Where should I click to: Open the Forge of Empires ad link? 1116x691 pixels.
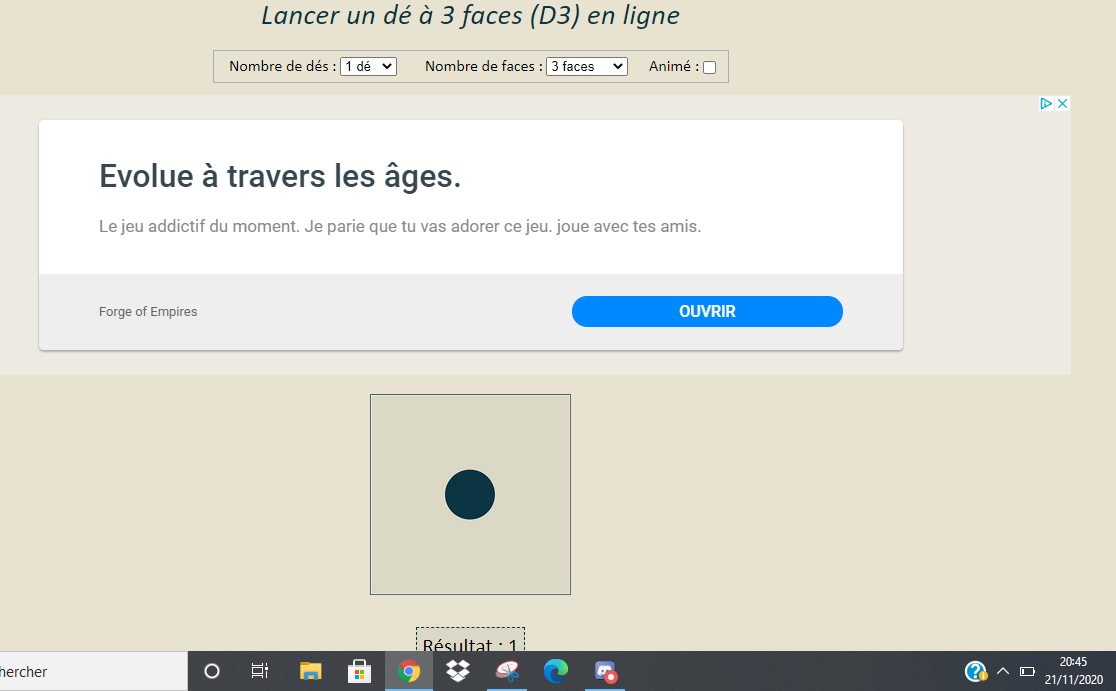pos(148,312)
